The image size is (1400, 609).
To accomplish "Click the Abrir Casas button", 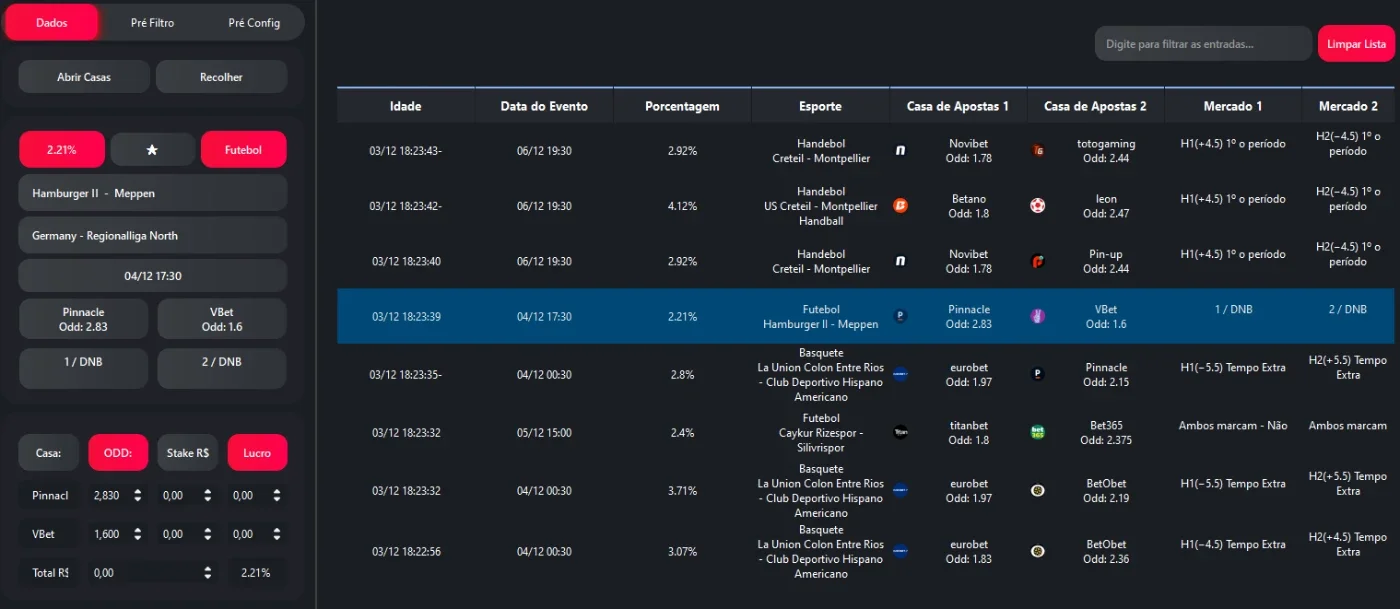I will tap(84, 77).
